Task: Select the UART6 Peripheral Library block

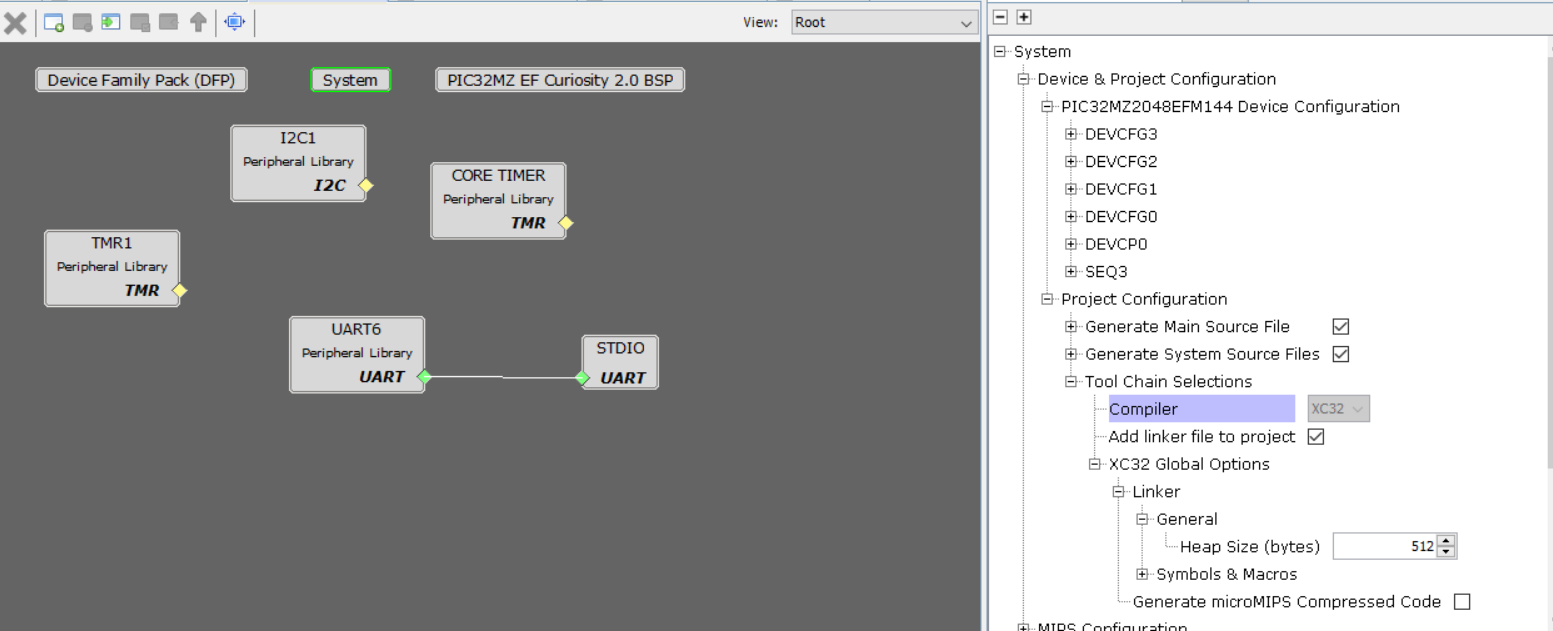Action: (x=357, y=355)
